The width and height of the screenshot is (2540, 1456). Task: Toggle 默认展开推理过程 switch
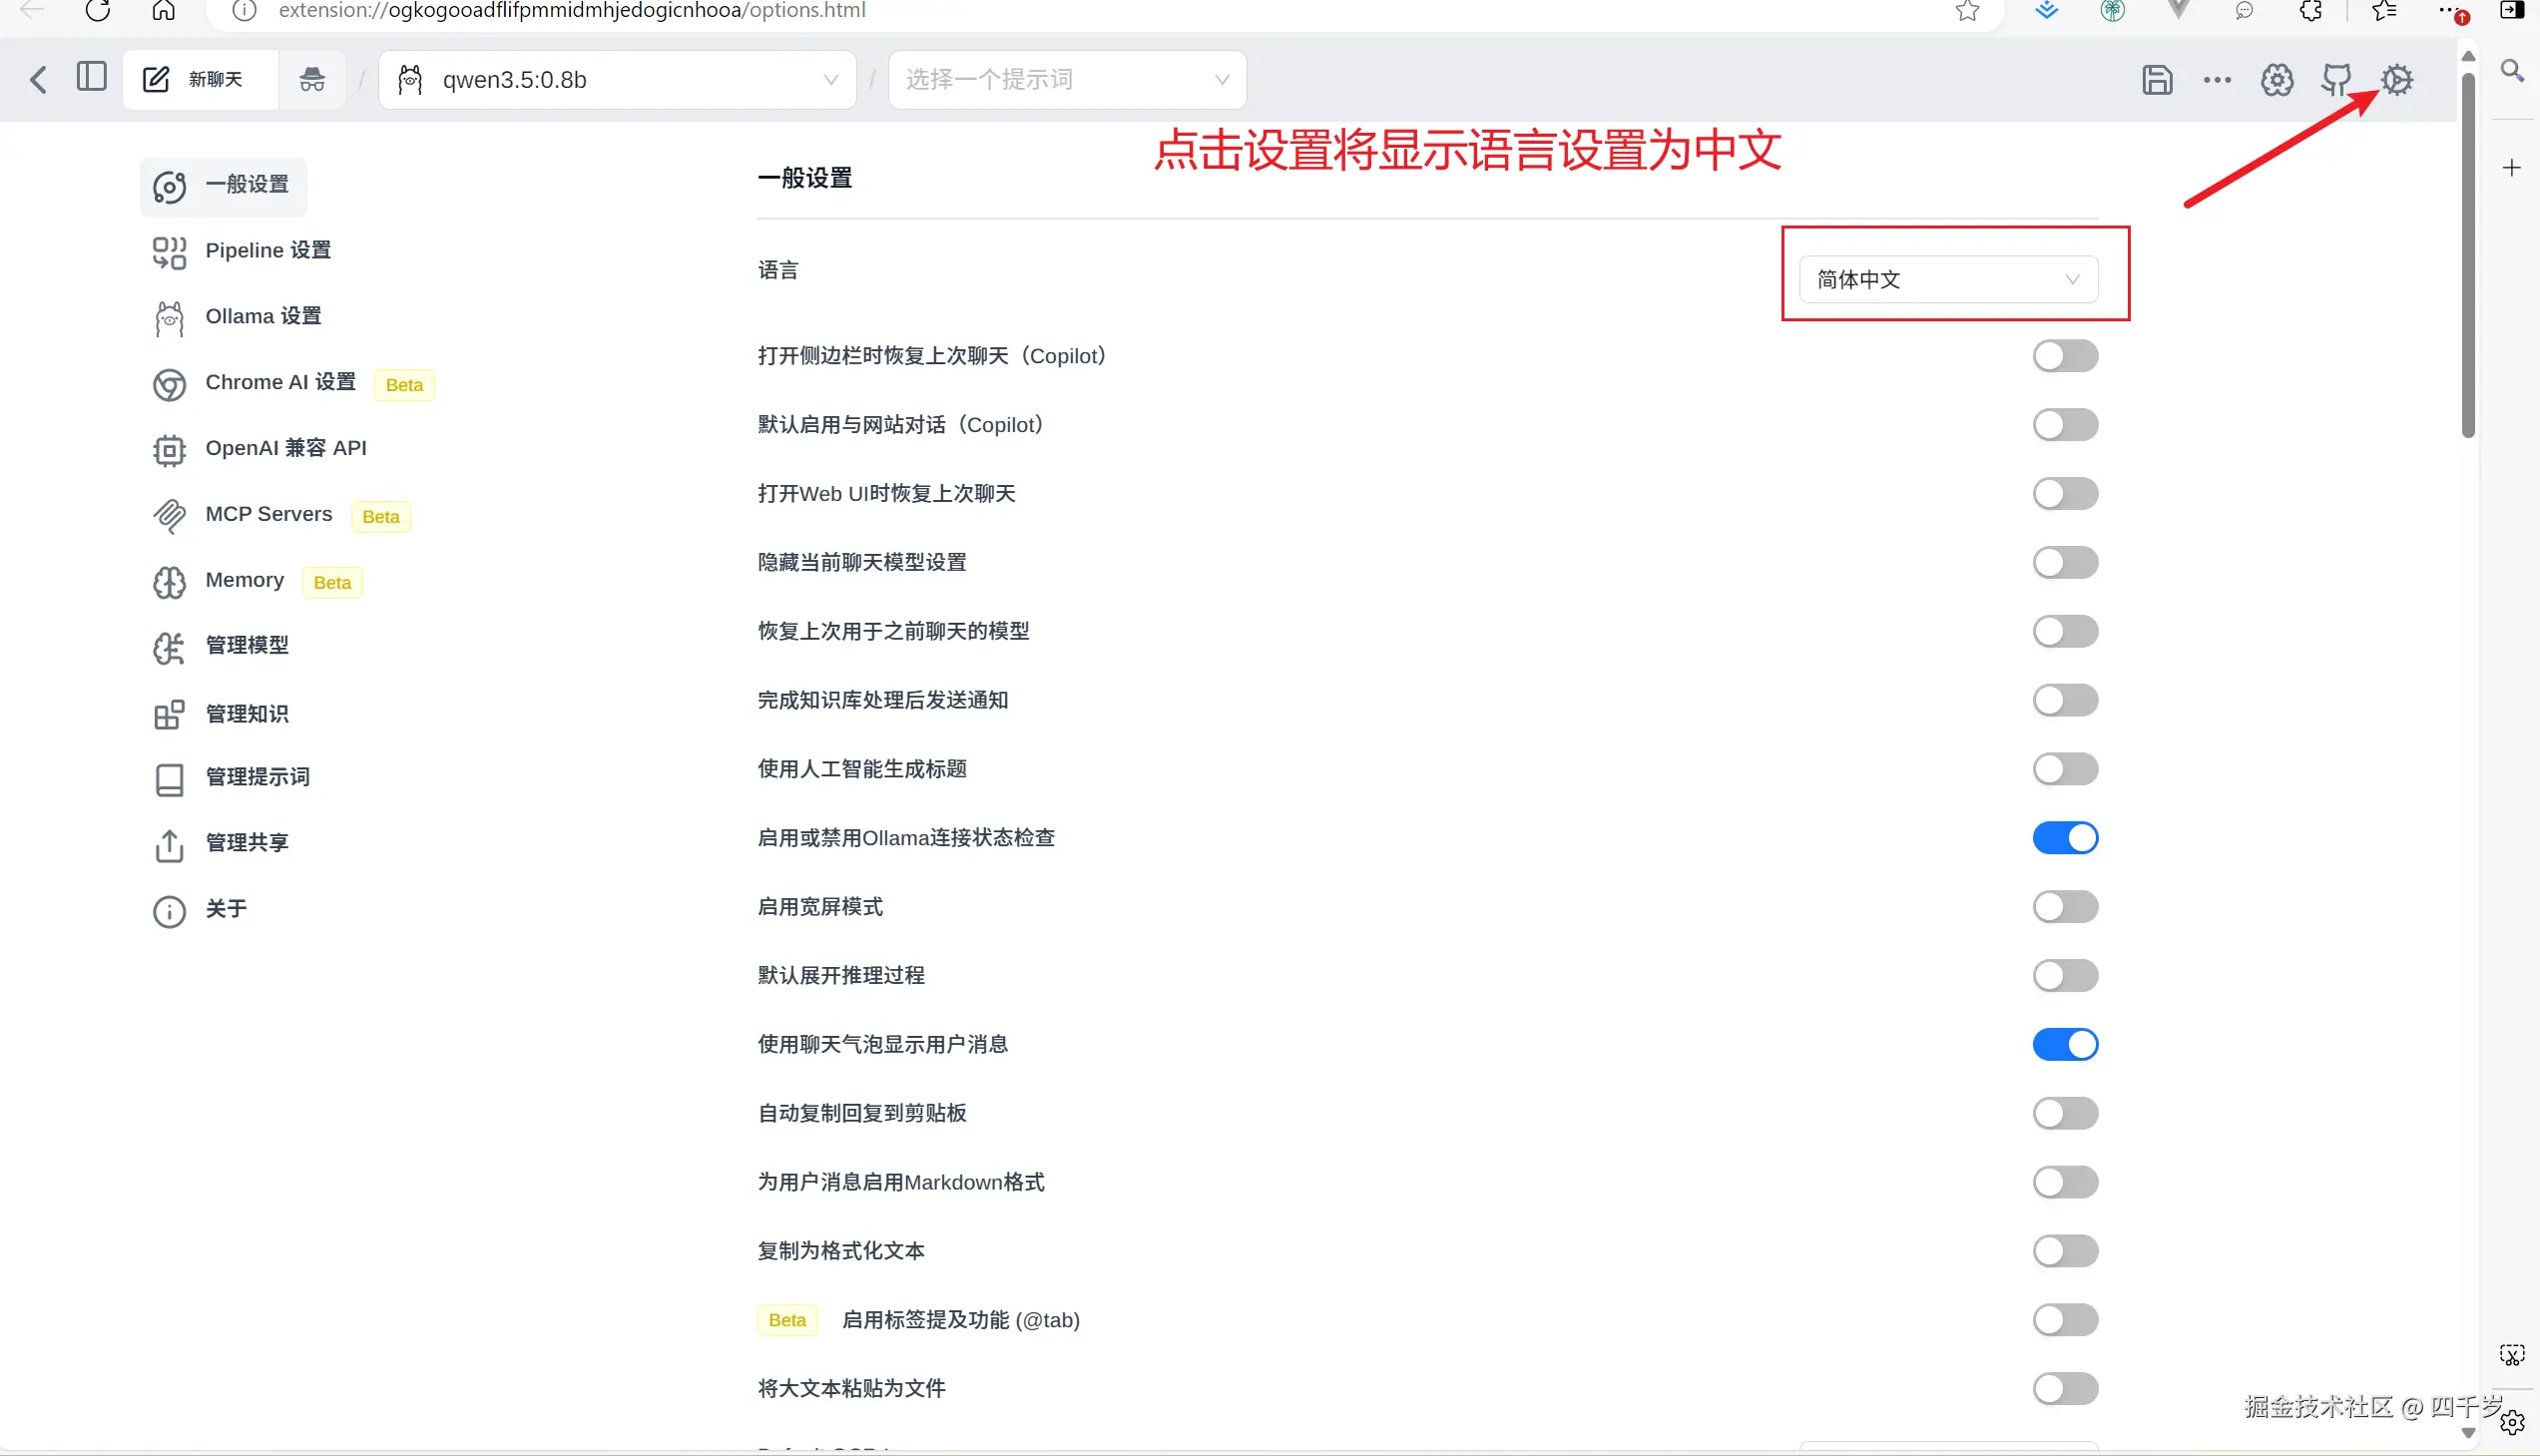click(x=2065, y=976)
